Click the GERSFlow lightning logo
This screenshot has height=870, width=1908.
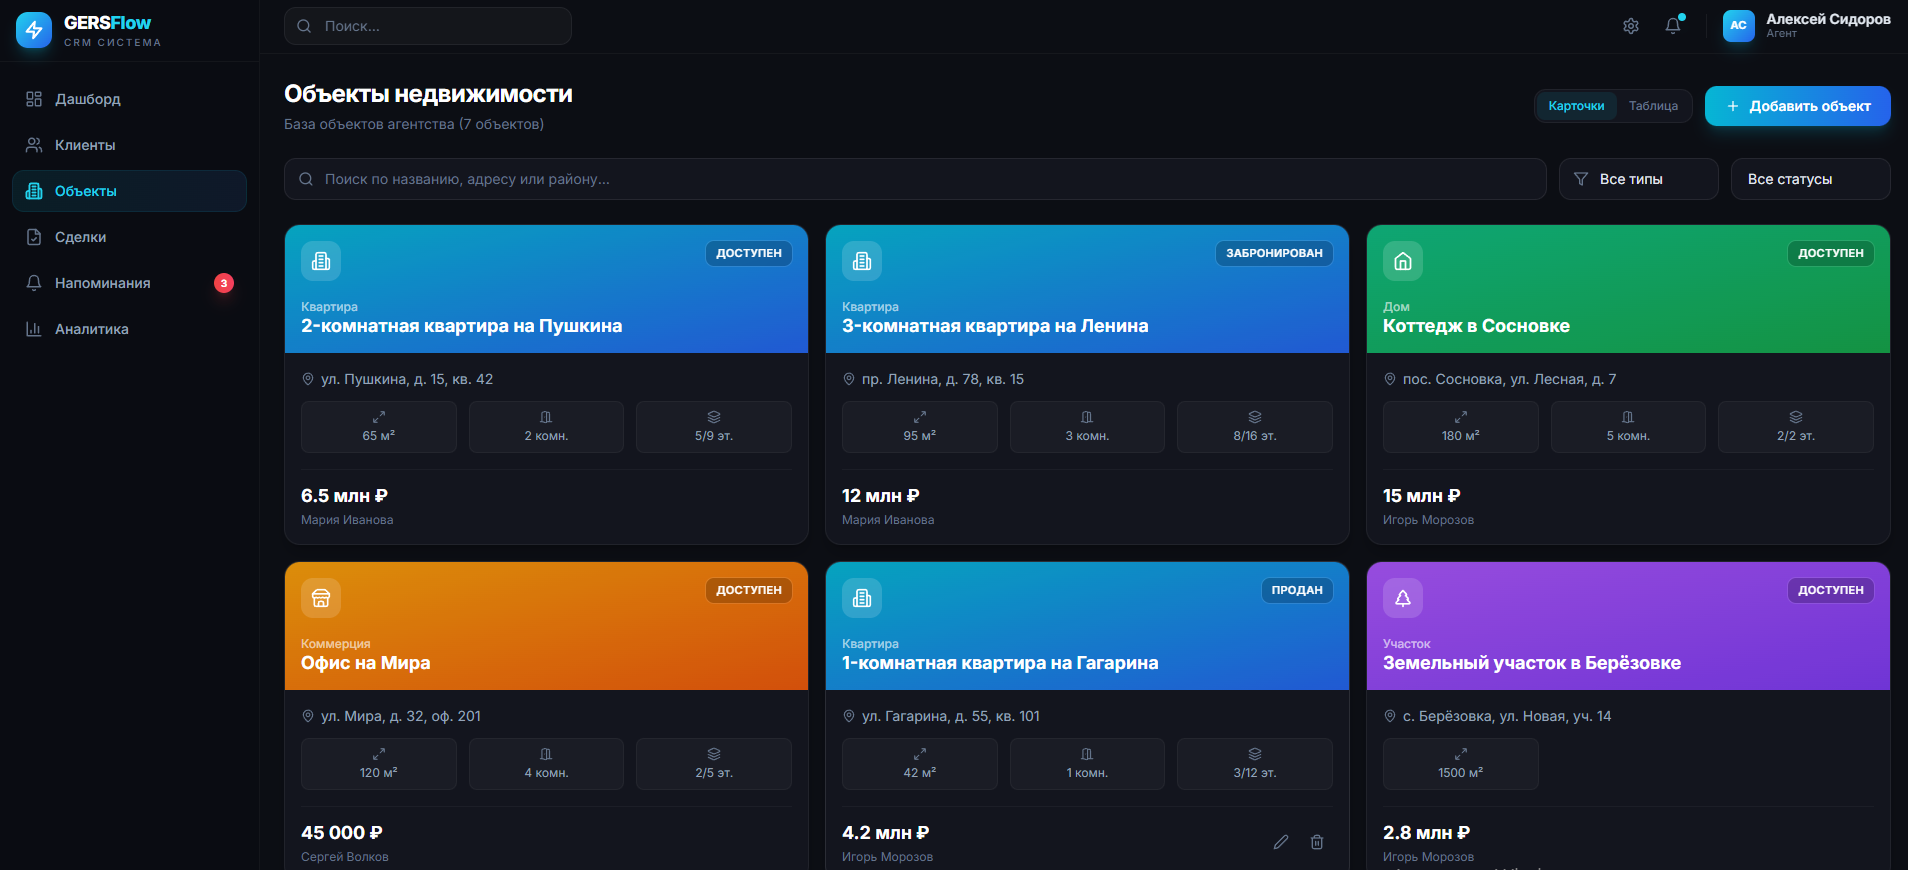click(34, 30)
